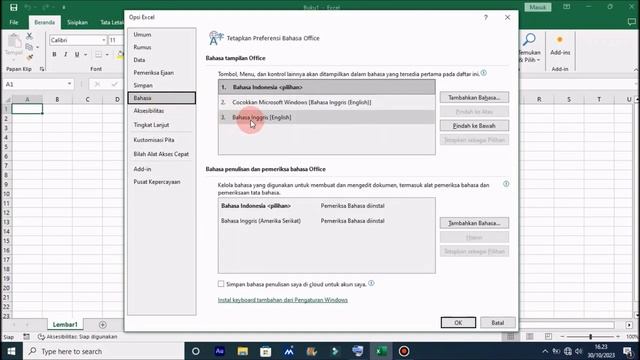Click the add new sheet plus icon

click(x=102, y=324)
